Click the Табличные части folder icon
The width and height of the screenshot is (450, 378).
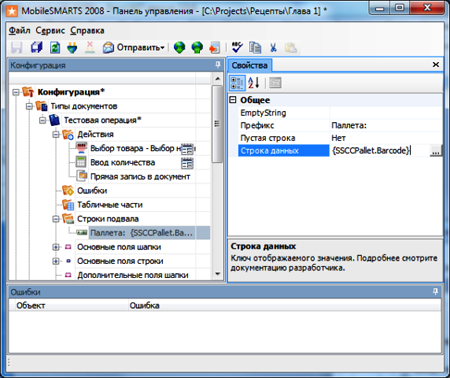tap(68, 205)
